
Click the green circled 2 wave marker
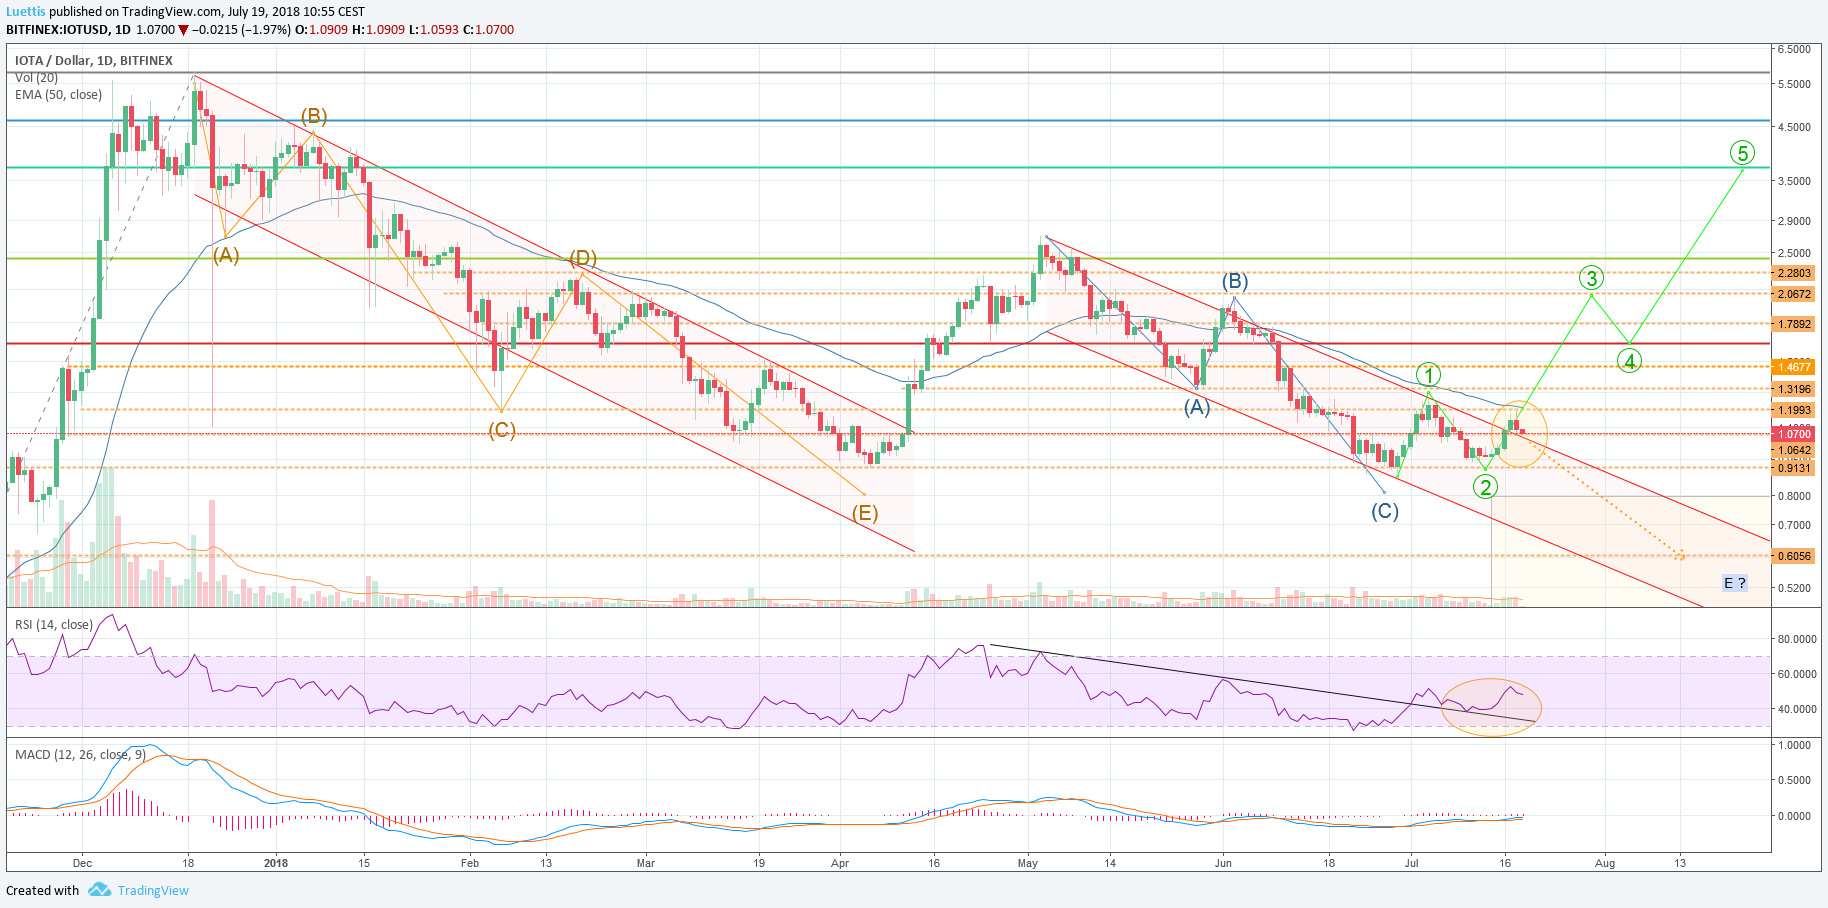[1485, 487]
